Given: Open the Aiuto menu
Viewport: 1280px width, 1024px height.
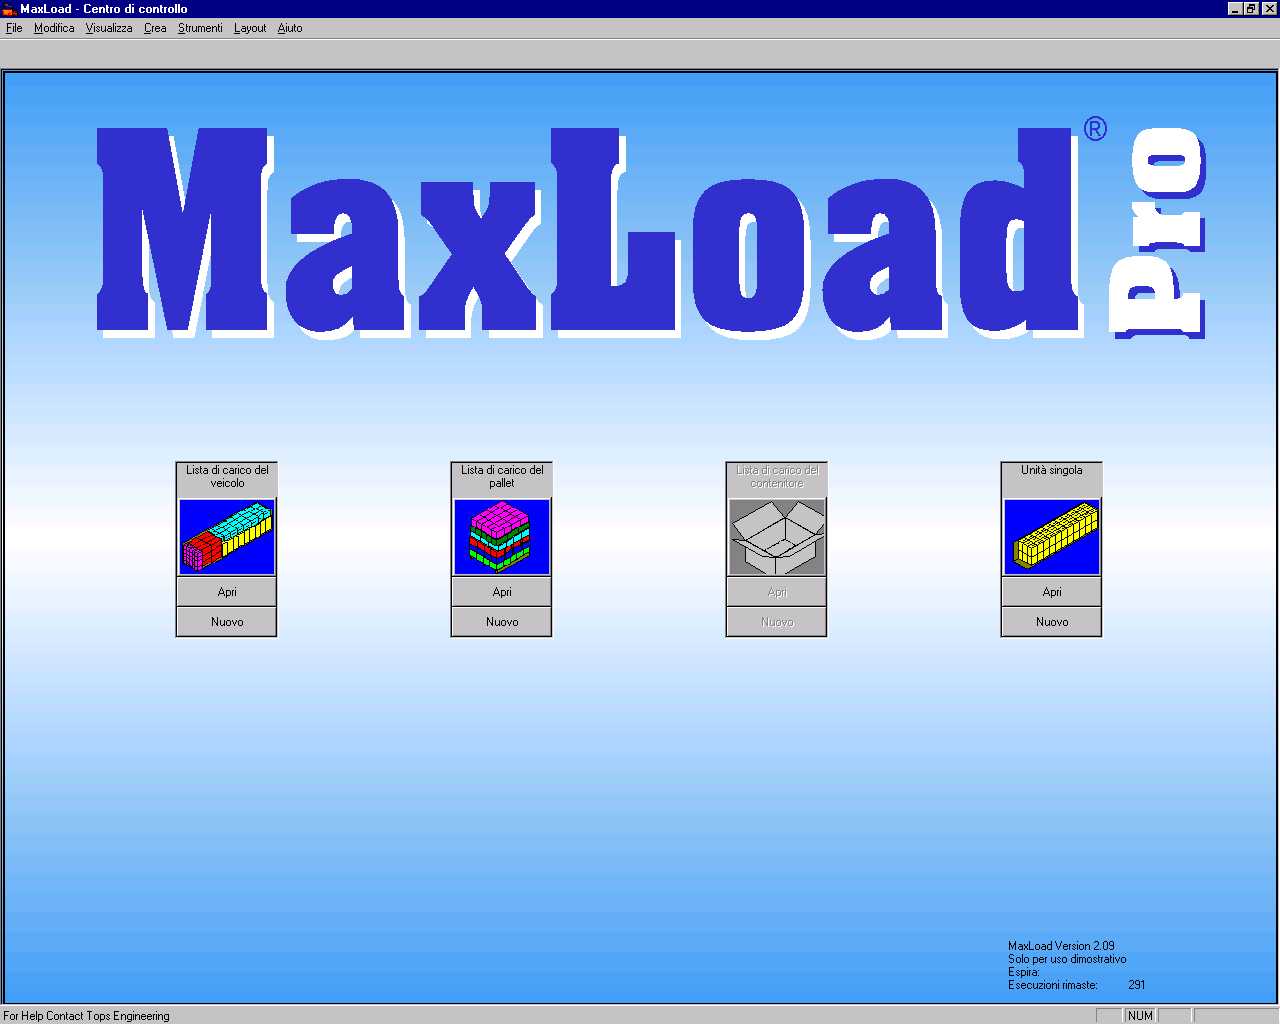Looking at the screenshot, I should click(290, 28).
